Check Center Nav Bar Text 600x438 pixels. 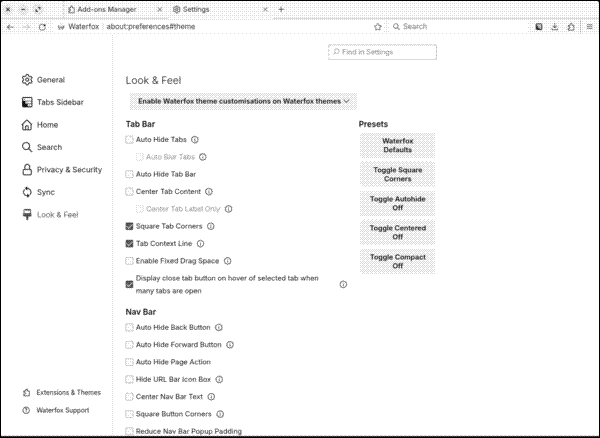(x=129, y=397)
